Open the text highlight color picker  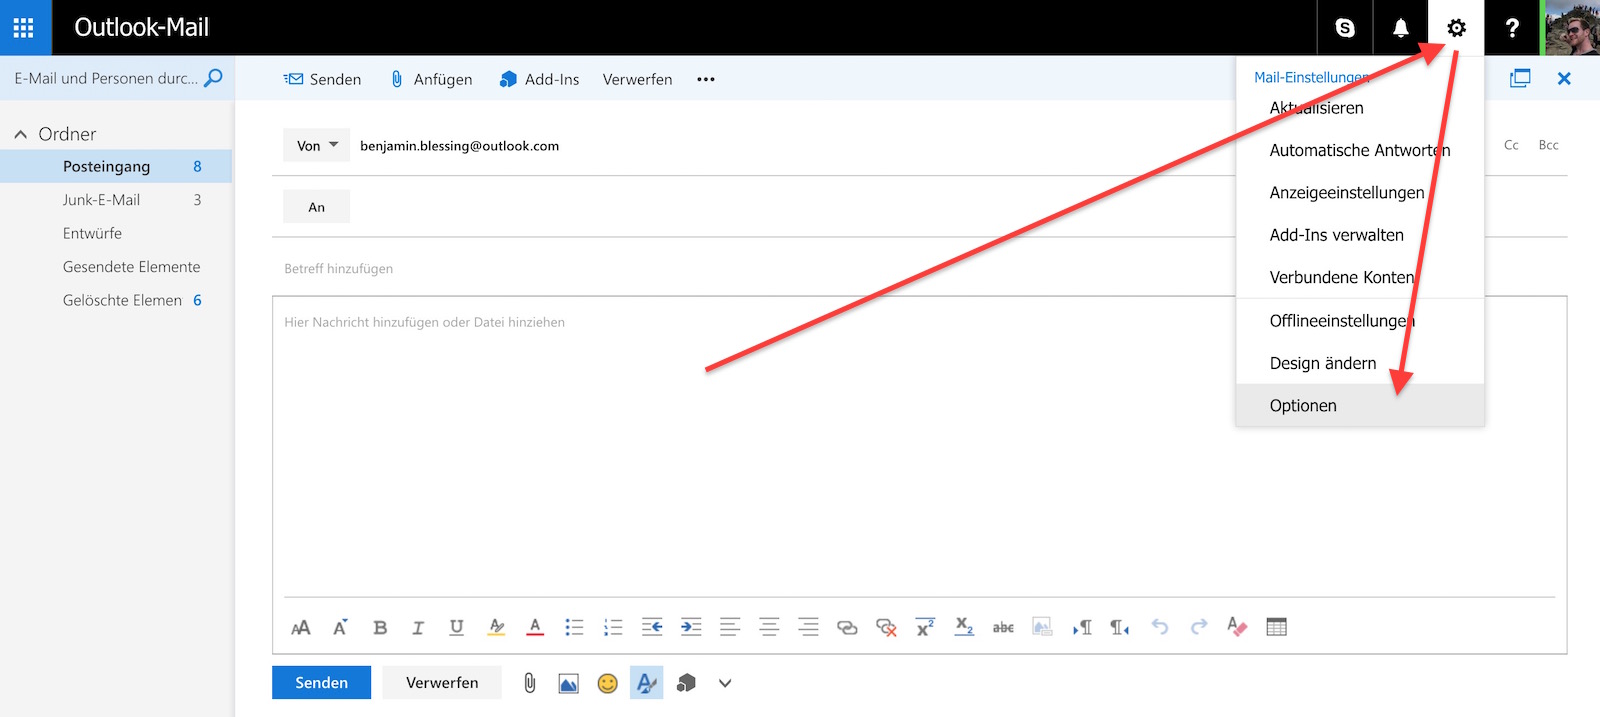[496, 628]
